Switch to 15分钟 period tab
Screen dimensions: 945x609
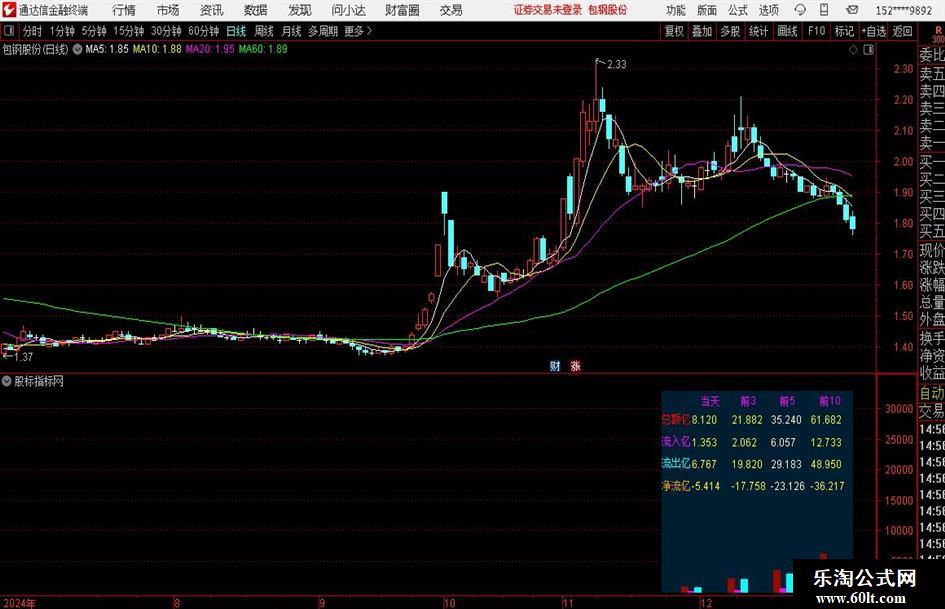point(129,31)
